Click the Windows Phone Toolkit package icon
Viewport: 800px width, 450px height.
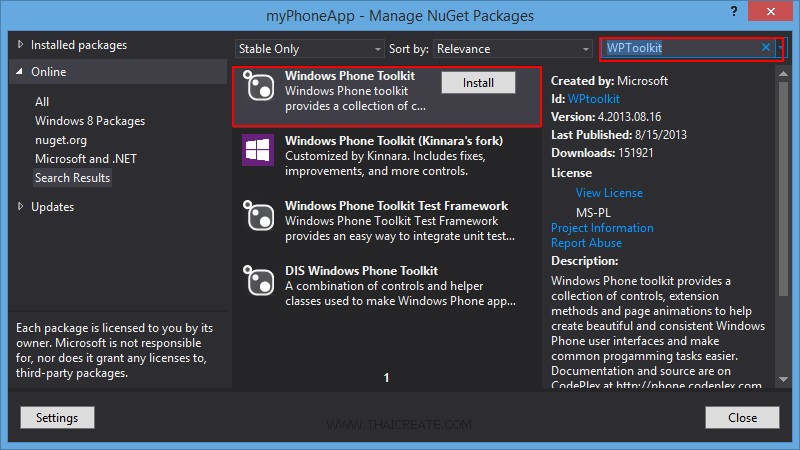258,86
